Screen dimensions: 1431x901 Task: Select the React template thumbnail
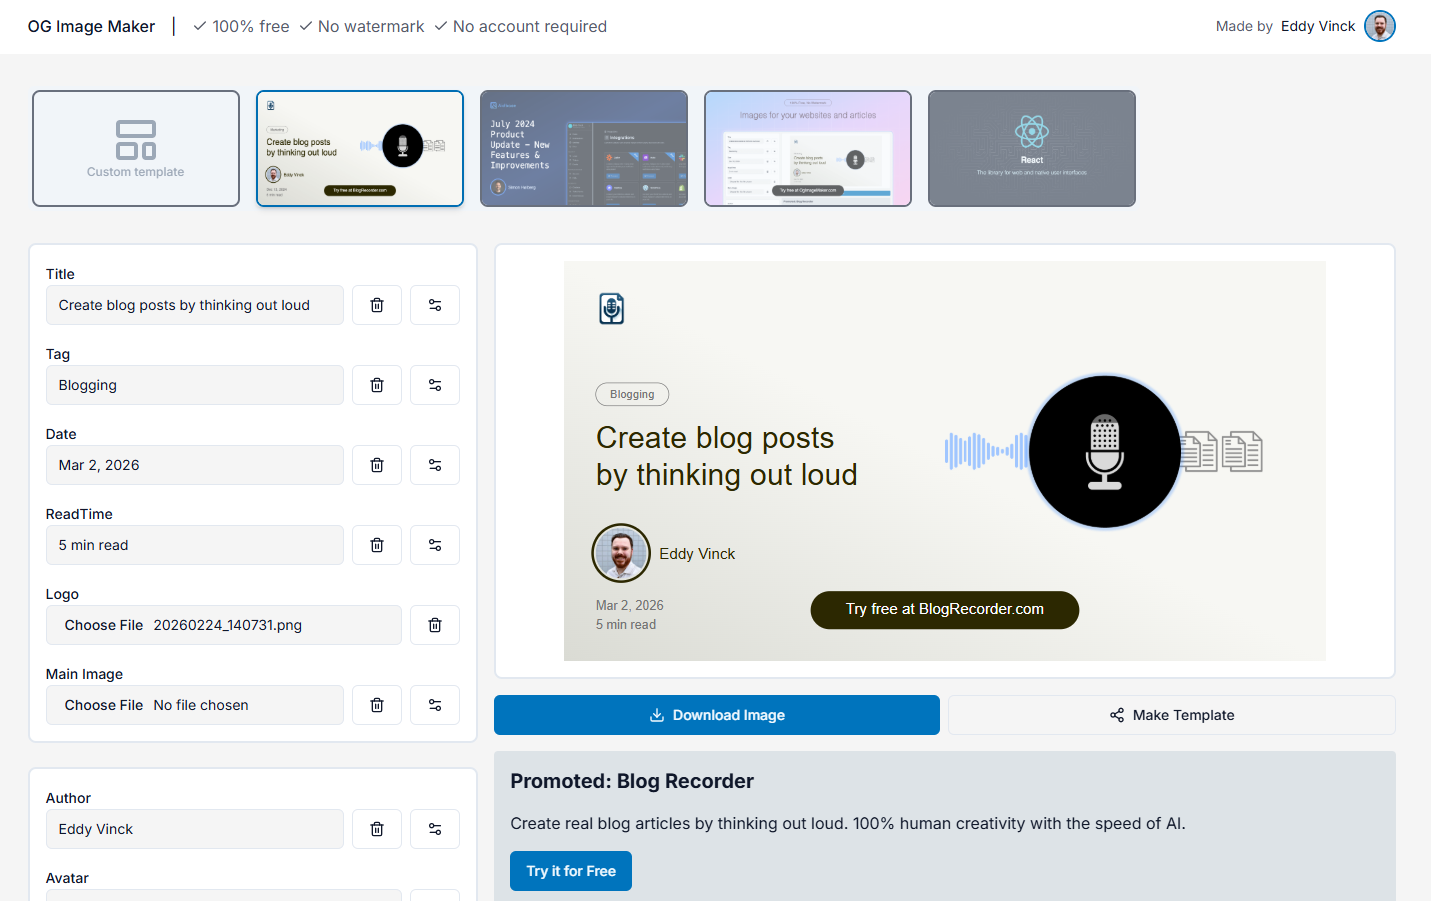[x=1031, y=149]
